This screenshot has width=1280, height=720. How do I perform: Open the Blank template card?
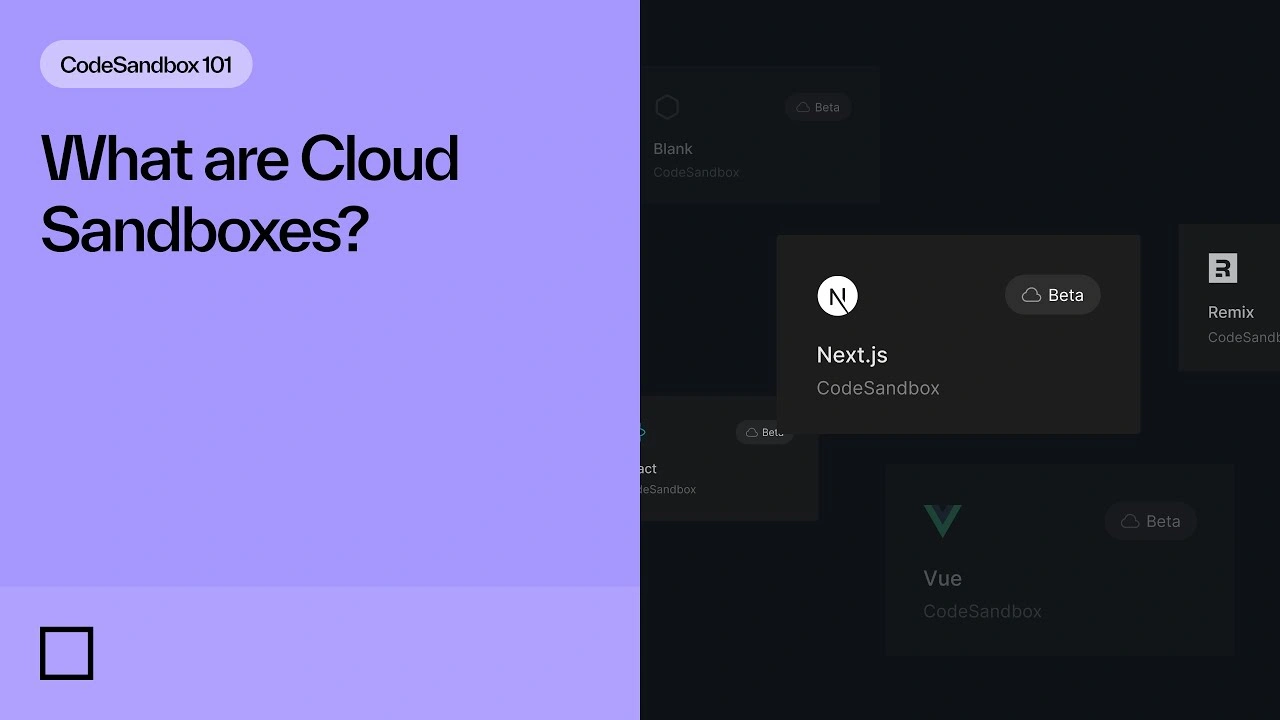760,135
